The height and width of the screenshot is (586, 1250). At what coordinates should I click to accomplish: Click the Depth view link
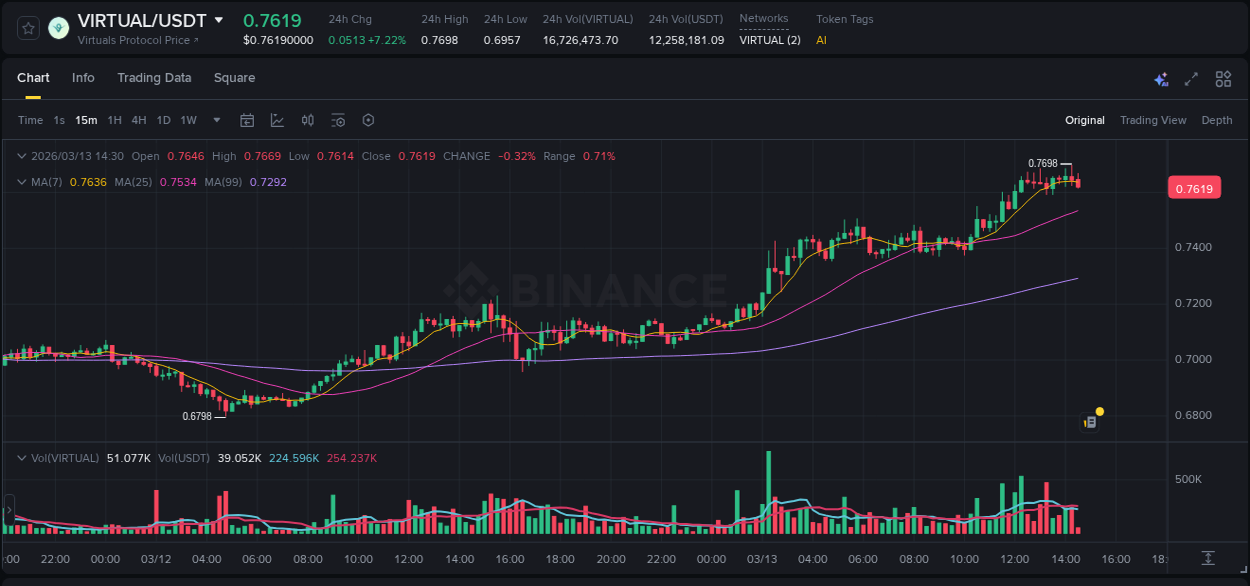[1216, 119]
